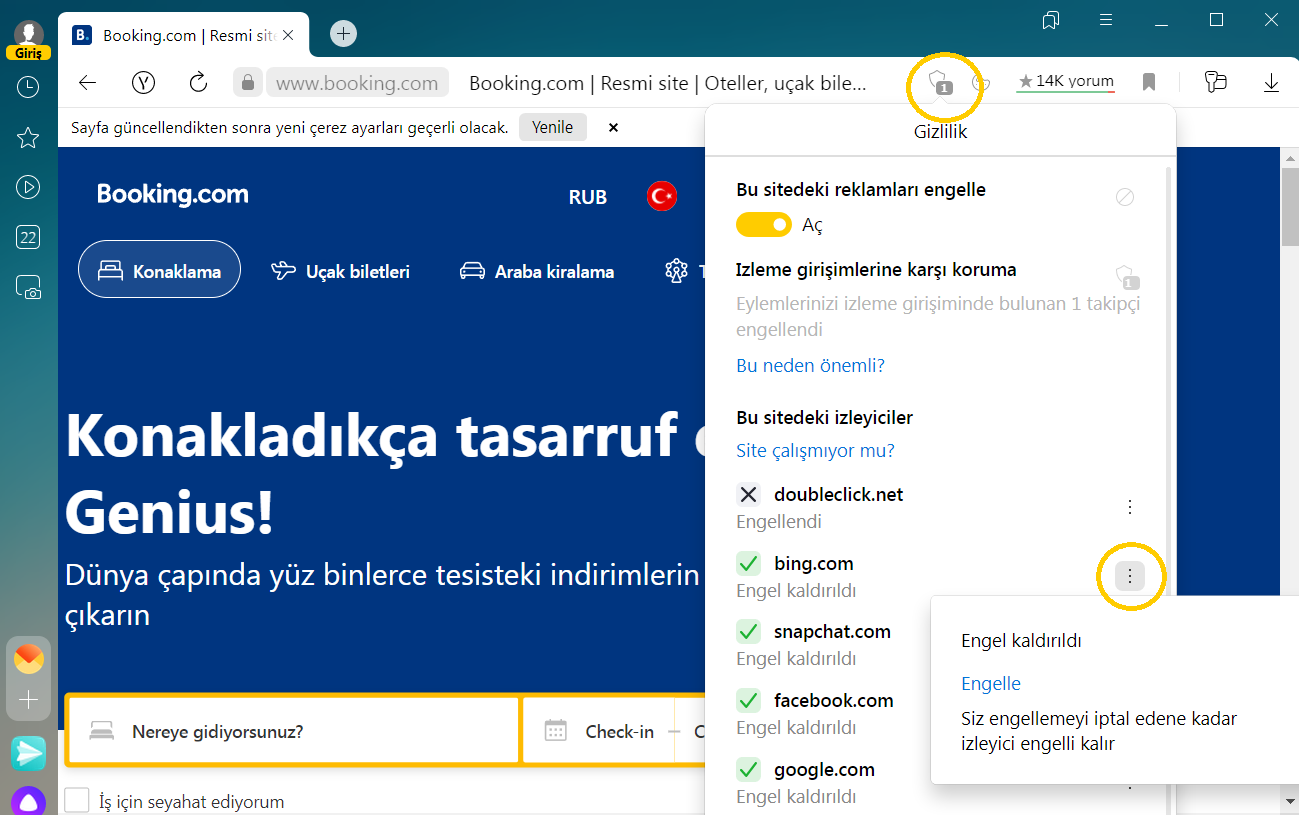The image size is (1299, 815).
Task: Open the privacy shield icon in address bar
Action: [940, 82]
